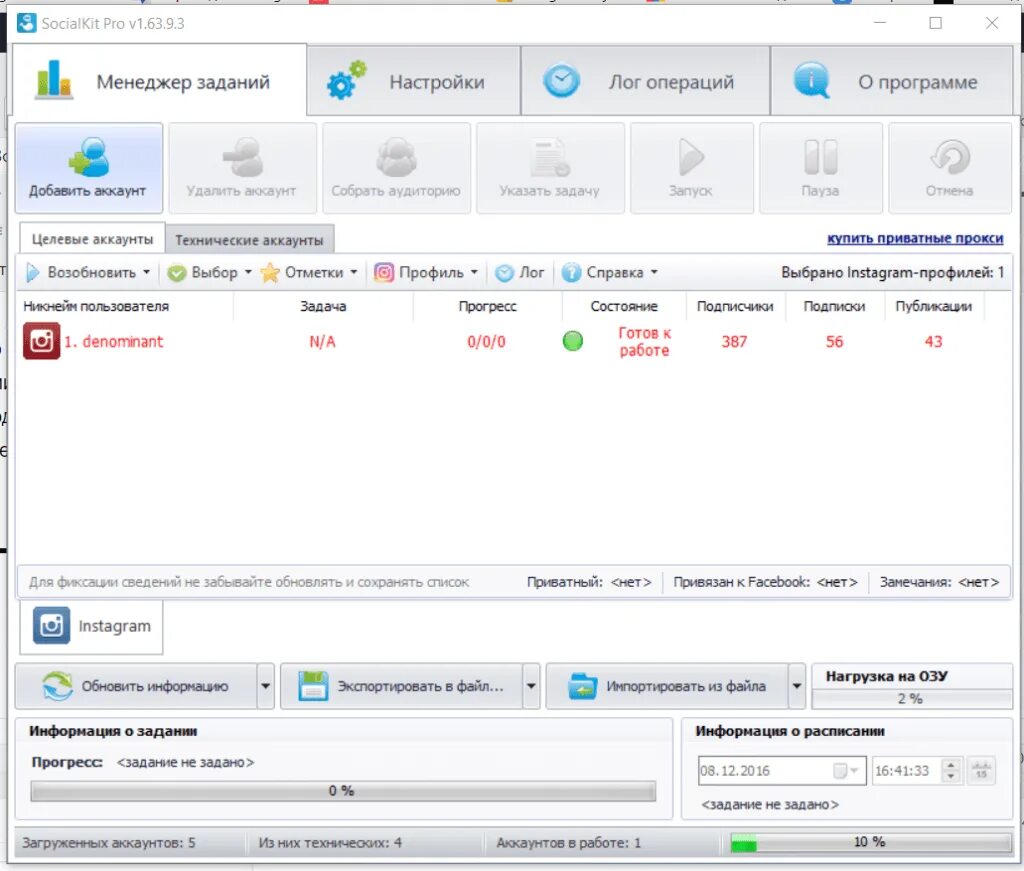Screen dimensions: 1024x871
Task: Open the Лог операций tab
Action: click(645, 81)
